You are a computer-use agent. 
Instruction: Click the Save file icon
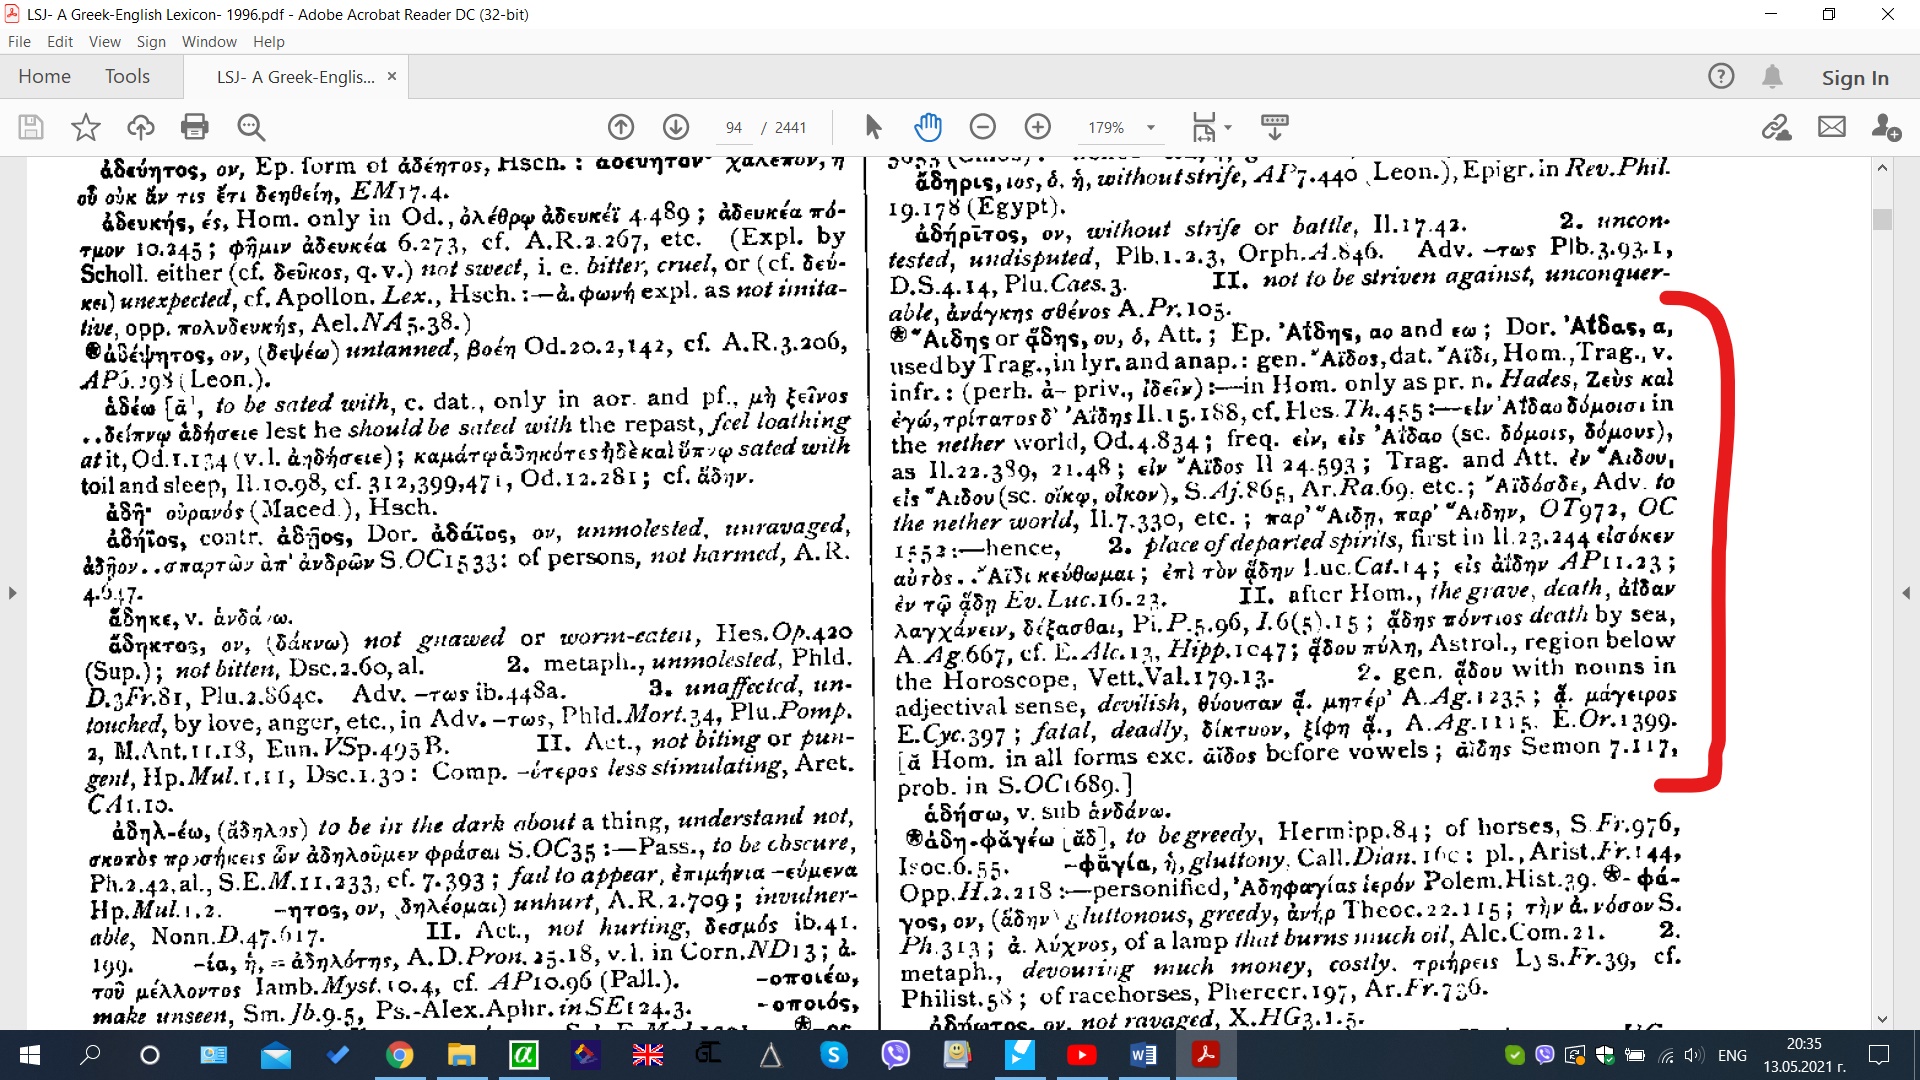pyautogui.click(x=31, y=127)
